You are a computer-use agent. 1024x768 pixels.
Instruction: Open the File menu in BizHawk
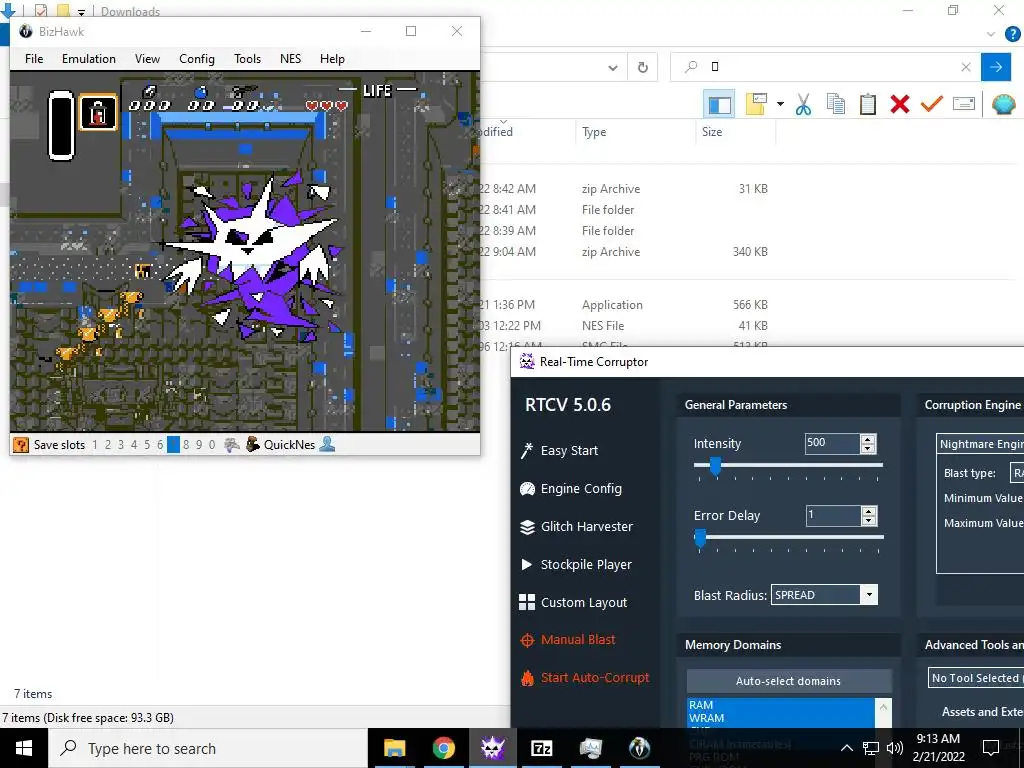coord(34,59)
